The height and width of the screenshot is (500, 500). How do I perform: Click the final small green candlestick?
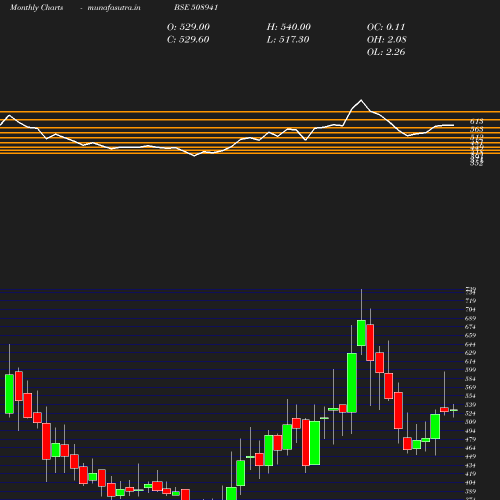click(454, 410)
